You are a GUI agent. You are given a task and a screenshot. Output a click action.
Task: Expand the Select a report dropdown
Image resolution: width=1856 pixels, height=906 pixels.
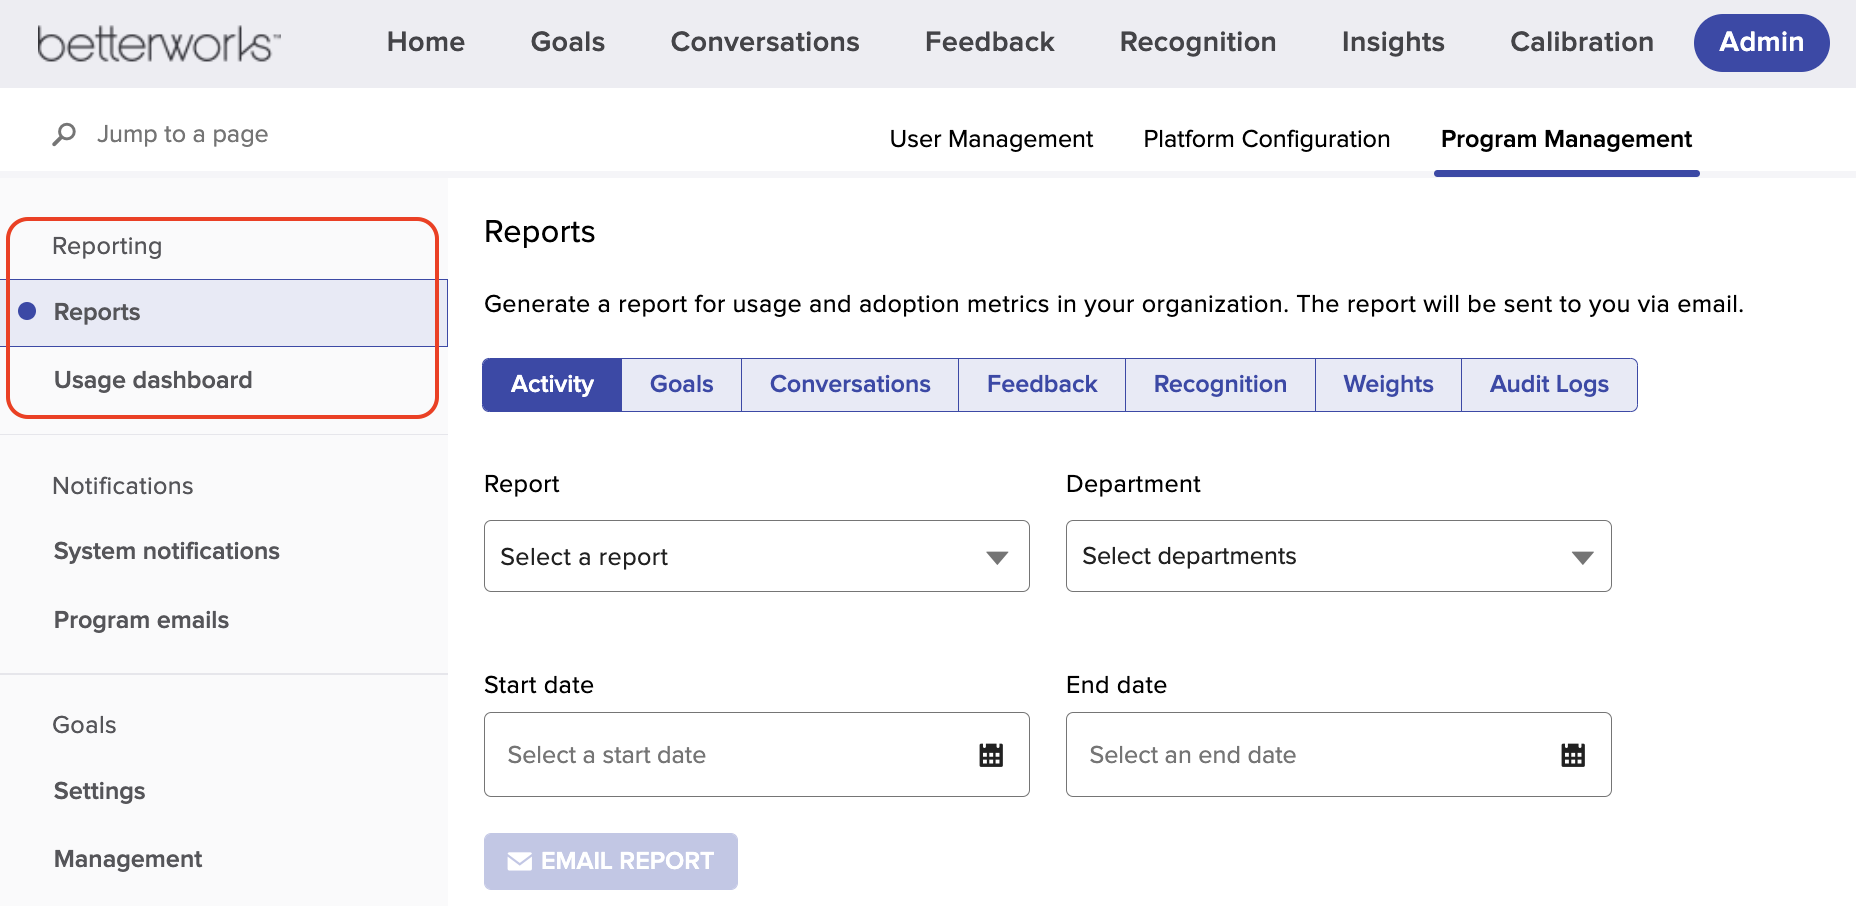click(x=757, y=556)
